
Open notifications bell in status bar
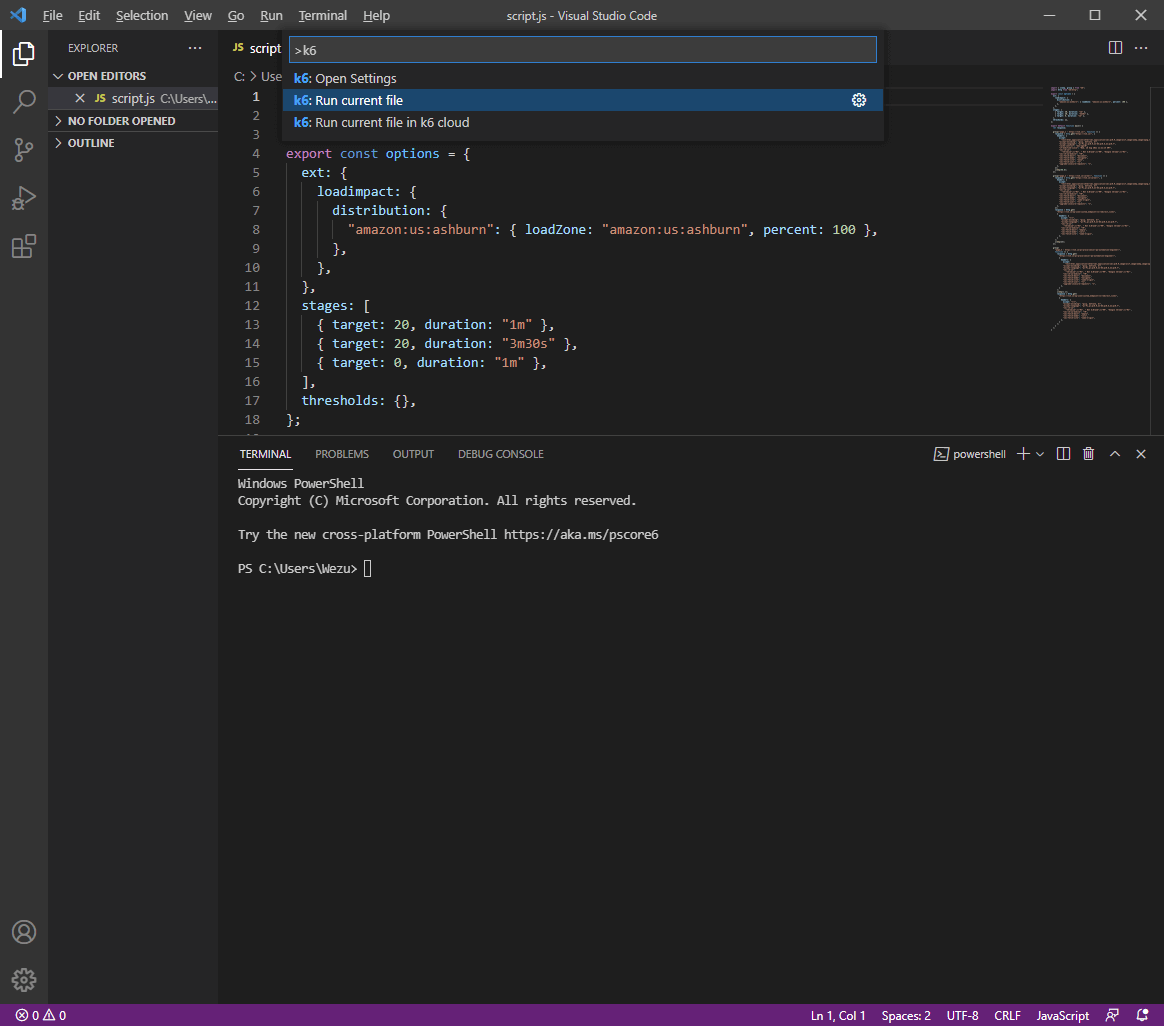click(x=1142, y=1015)
